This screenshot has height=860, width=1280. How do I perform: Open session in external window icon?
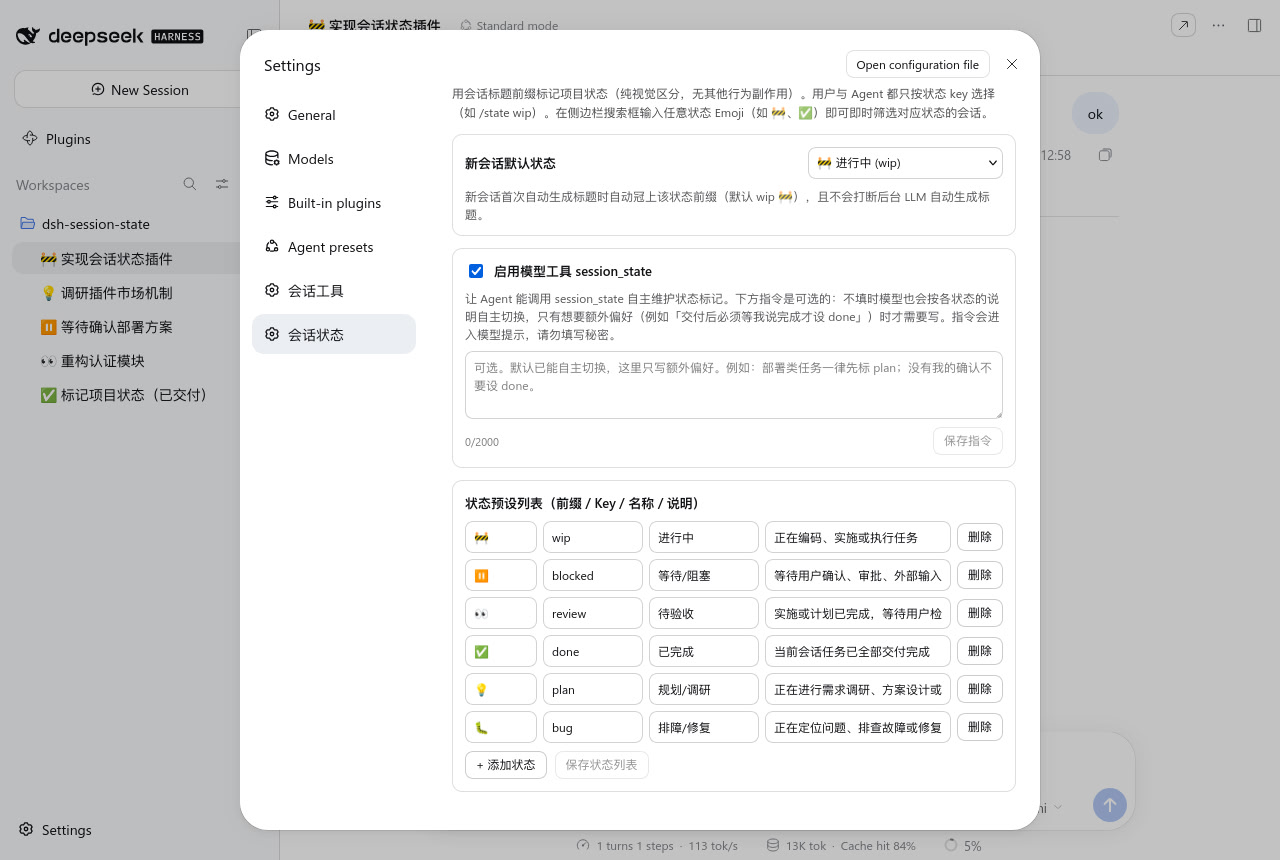tap(1183, 26)
